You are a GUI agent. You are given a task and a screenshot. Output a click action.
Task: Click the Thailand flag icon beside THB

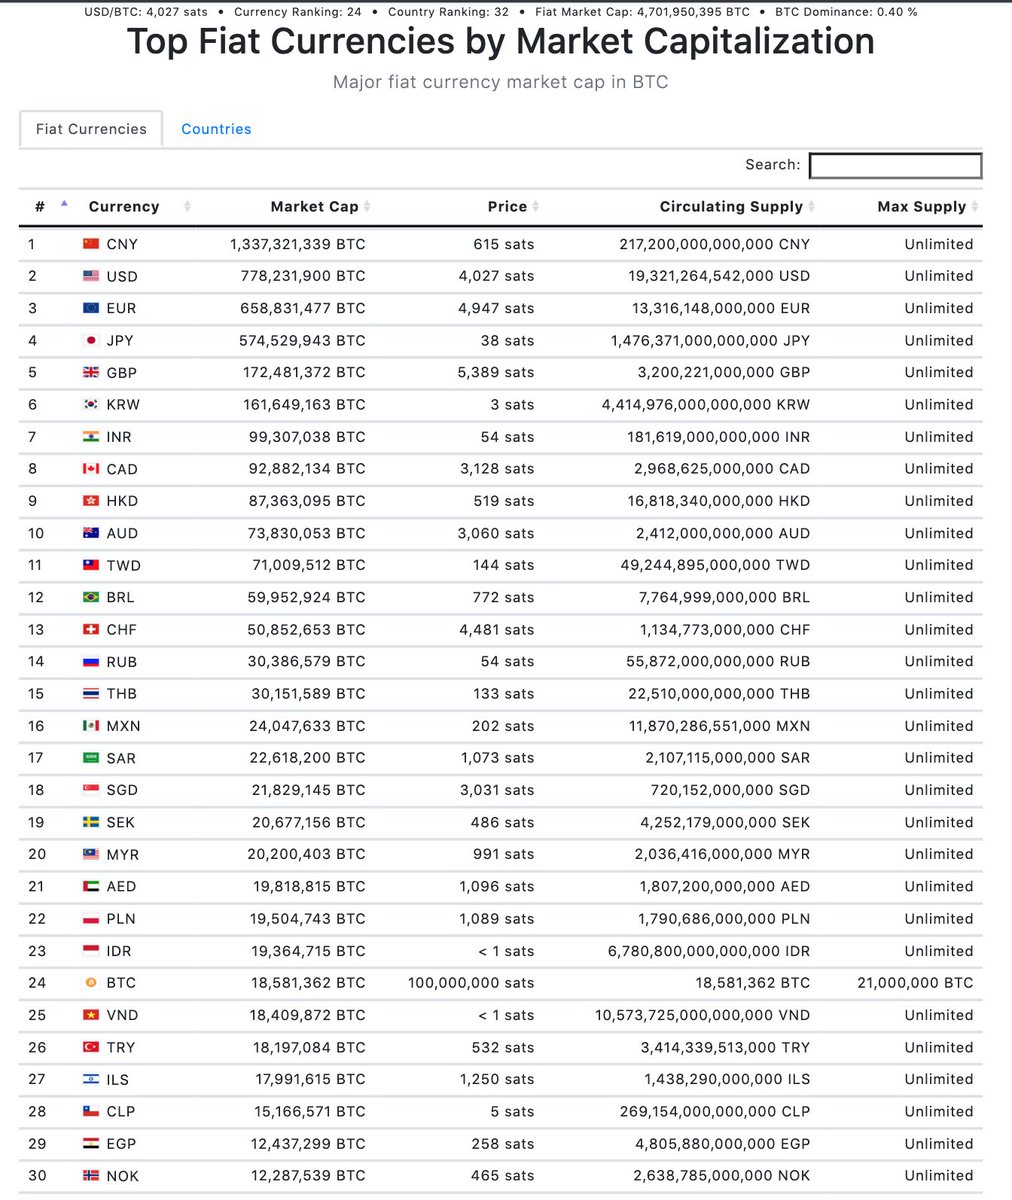pos(91,694)
